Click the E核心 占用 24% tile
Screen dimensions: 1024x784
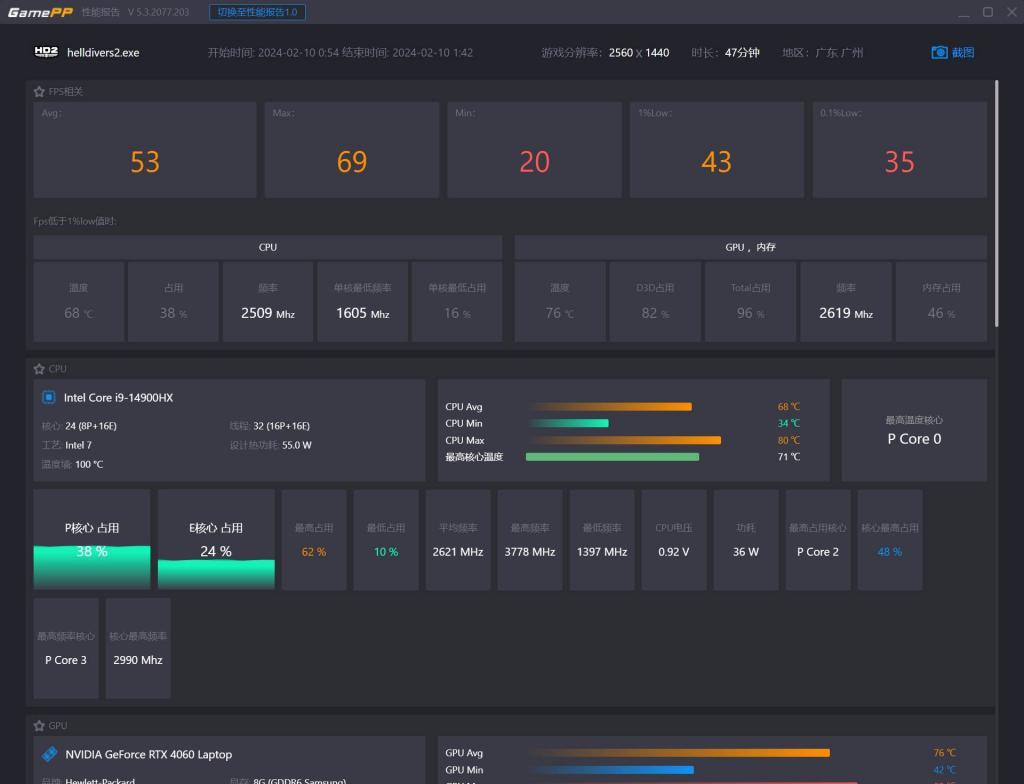click(x=216, y=539)
